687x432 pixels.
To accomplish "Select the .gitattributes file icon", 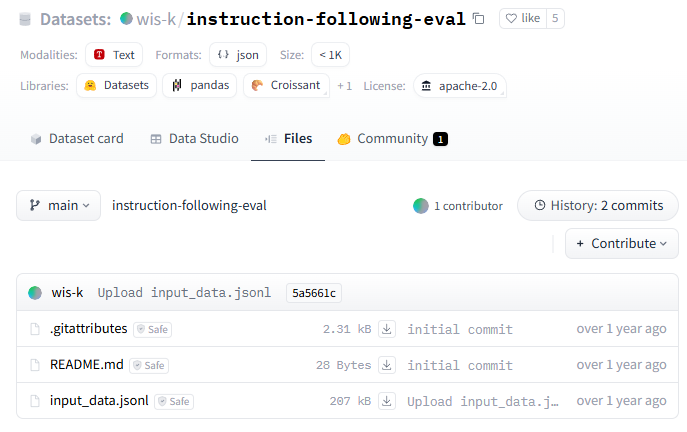I will coord(35,329).
